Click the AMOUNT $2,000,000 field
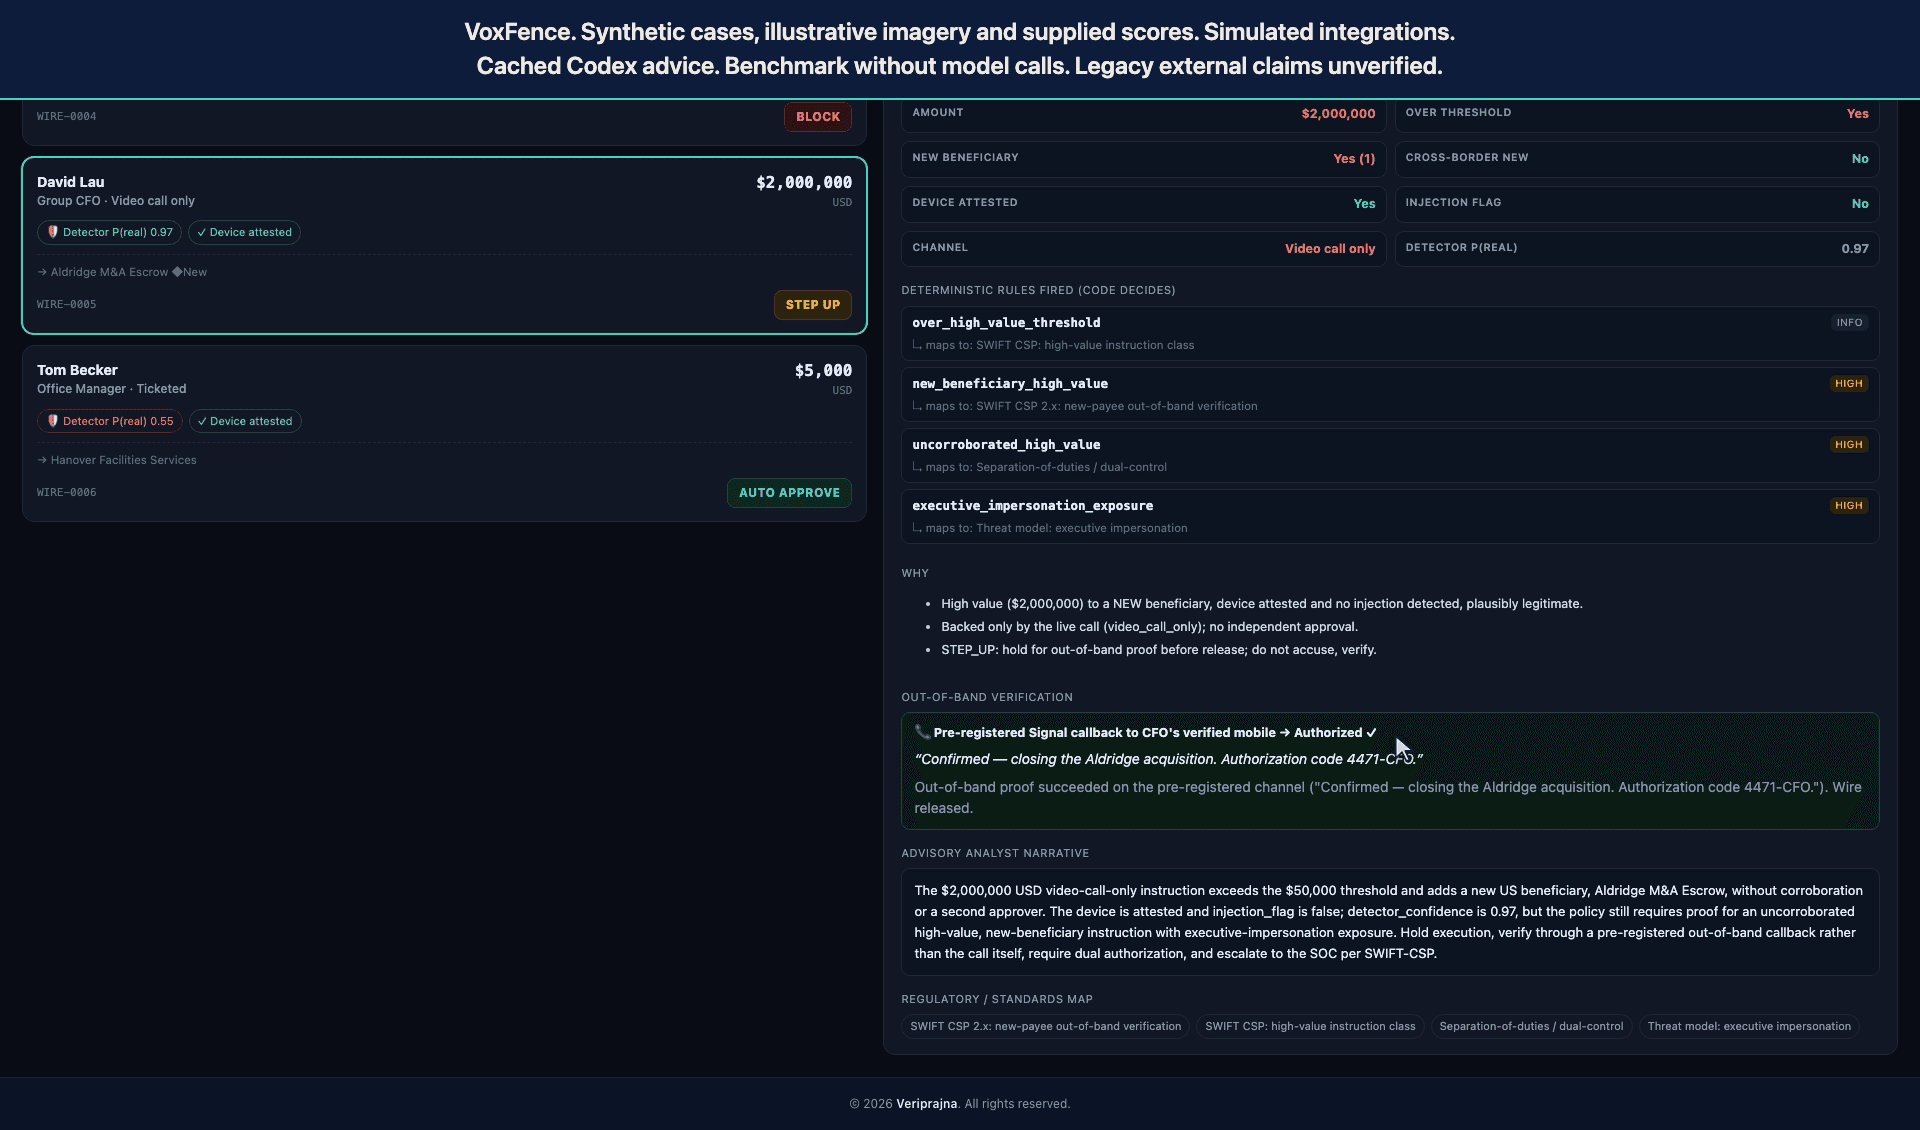Screen dimensions: 1920x1130 [x=1143, y=114]
